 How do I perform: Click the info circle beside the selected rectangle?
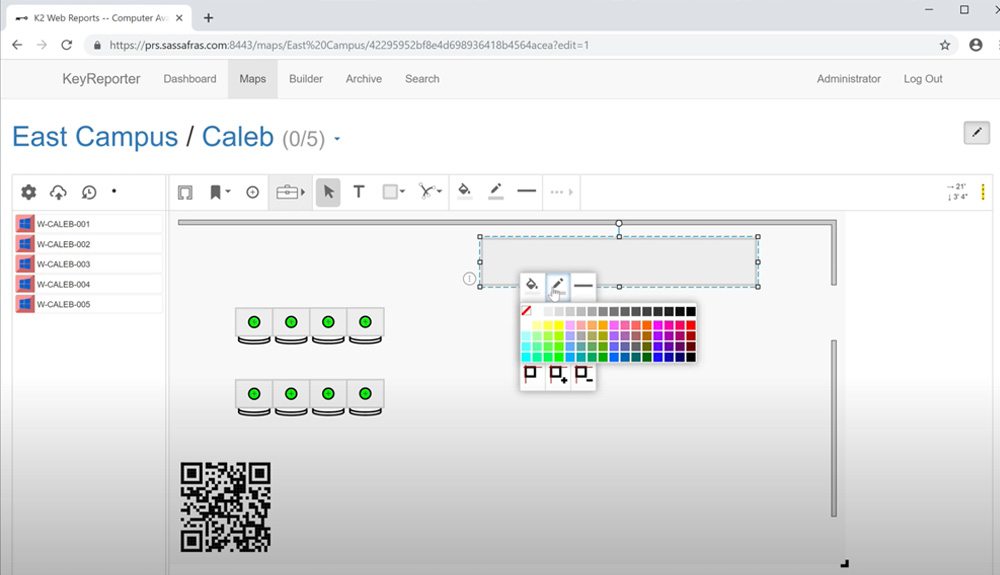point(469,279)
